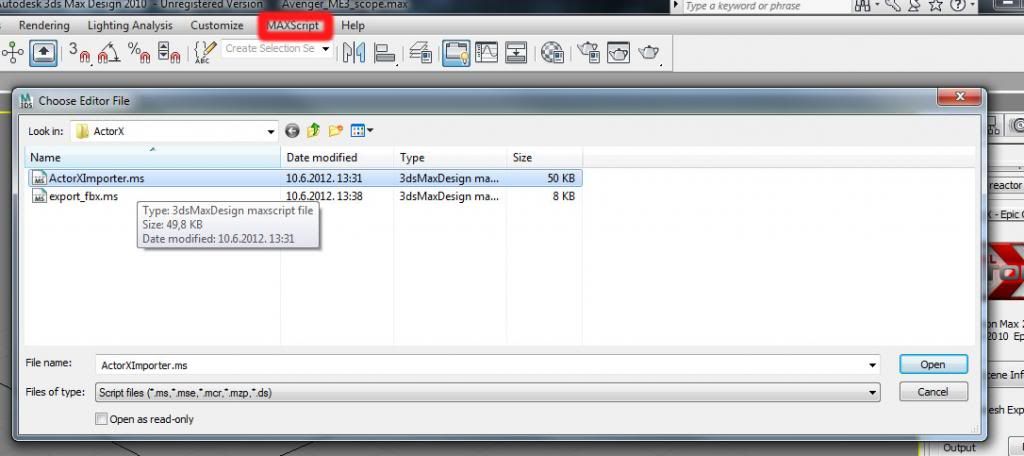Click the Open button
This screenshot has height=456, width=1024.
[933, 365]
